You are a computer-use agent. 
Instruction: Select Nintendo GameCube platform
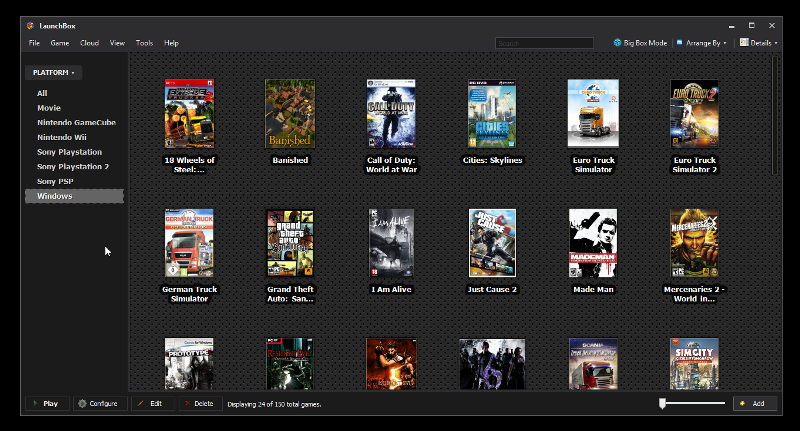click(x=77, y=122)
